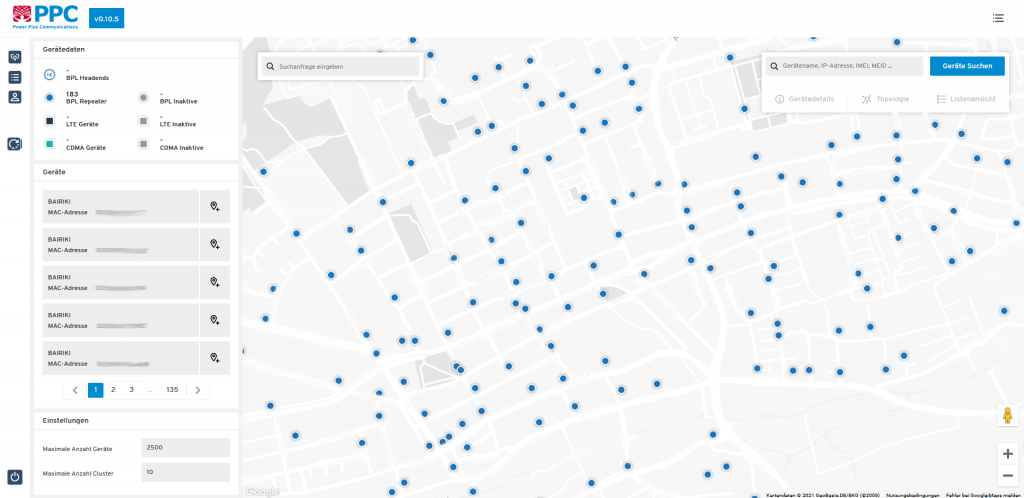Open Street View with the Pegman icon
This screenshot has height=498, width=1024.
point(1008,416)
